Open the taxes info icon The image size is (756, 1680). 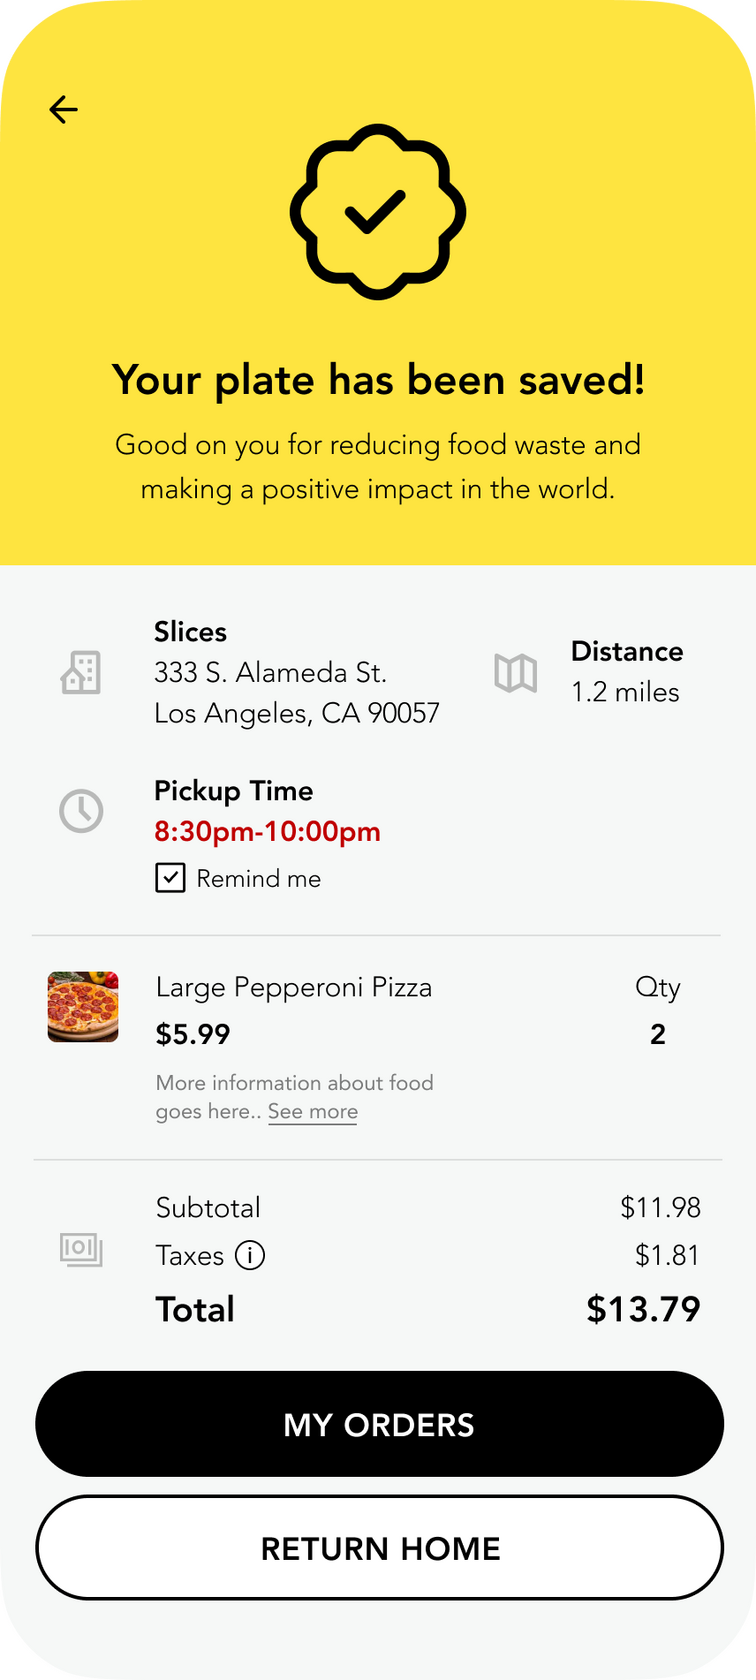pyautogui.click(x=250, y=1255)
